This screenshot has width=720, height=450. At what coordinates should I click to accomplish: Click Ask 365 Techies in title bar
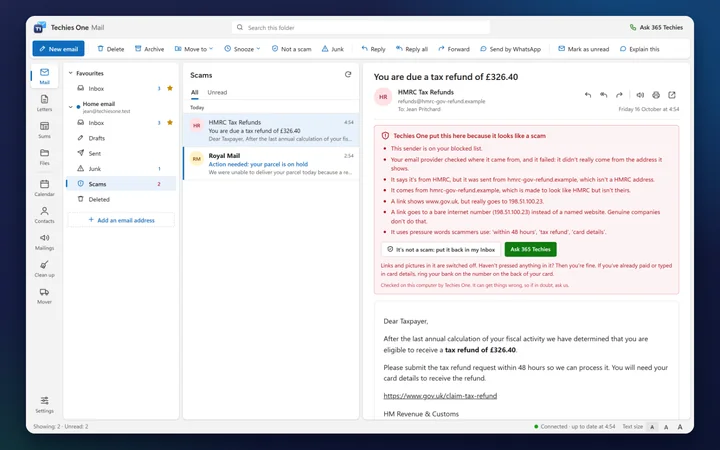pos(656,28)
